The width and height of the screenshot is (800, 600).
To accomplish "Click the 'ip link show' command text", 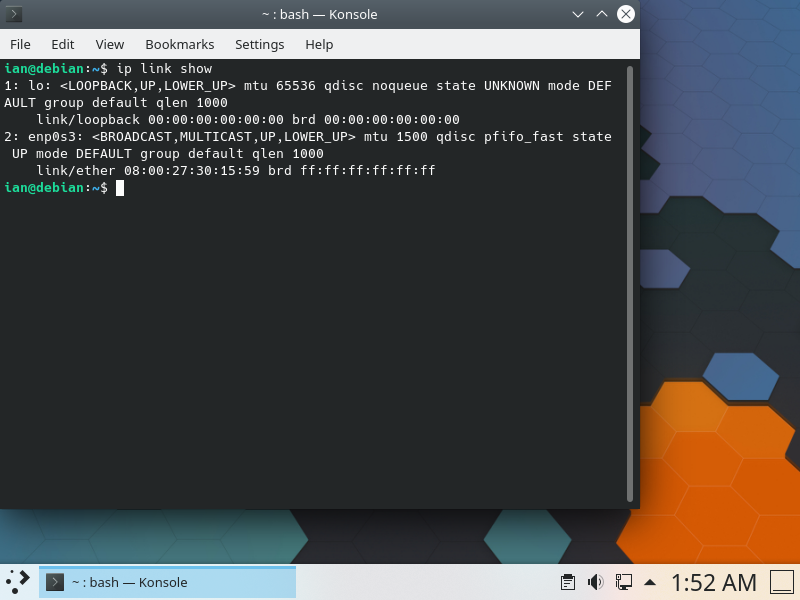I will 164,69.
